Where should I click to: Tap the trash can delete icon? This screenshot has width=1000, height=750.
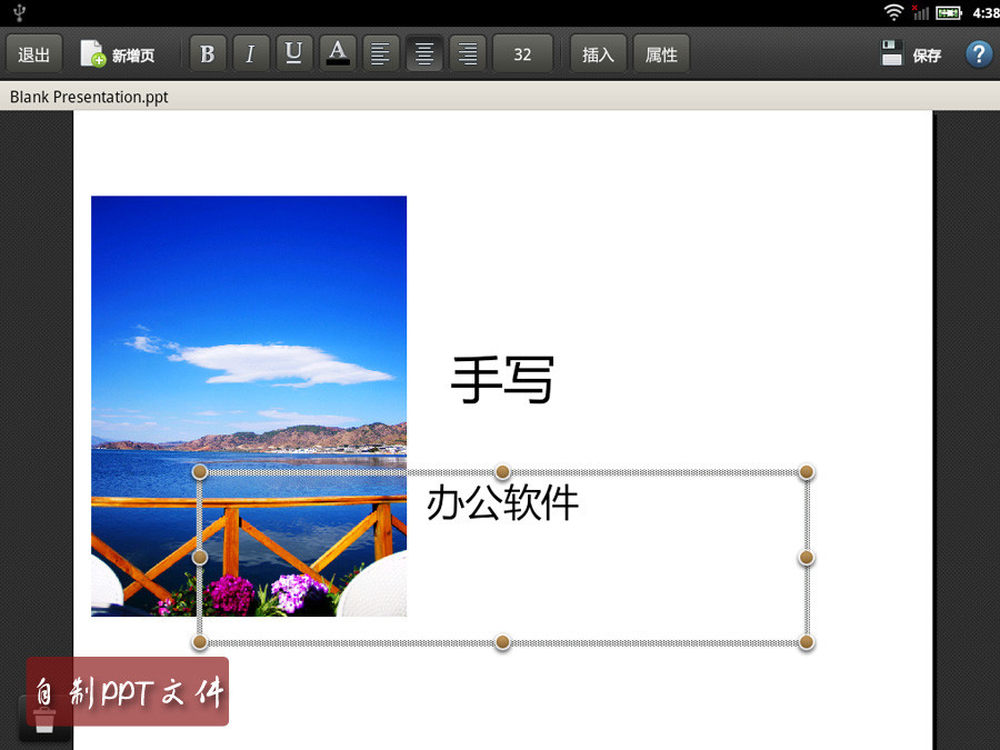click(44, 721)
